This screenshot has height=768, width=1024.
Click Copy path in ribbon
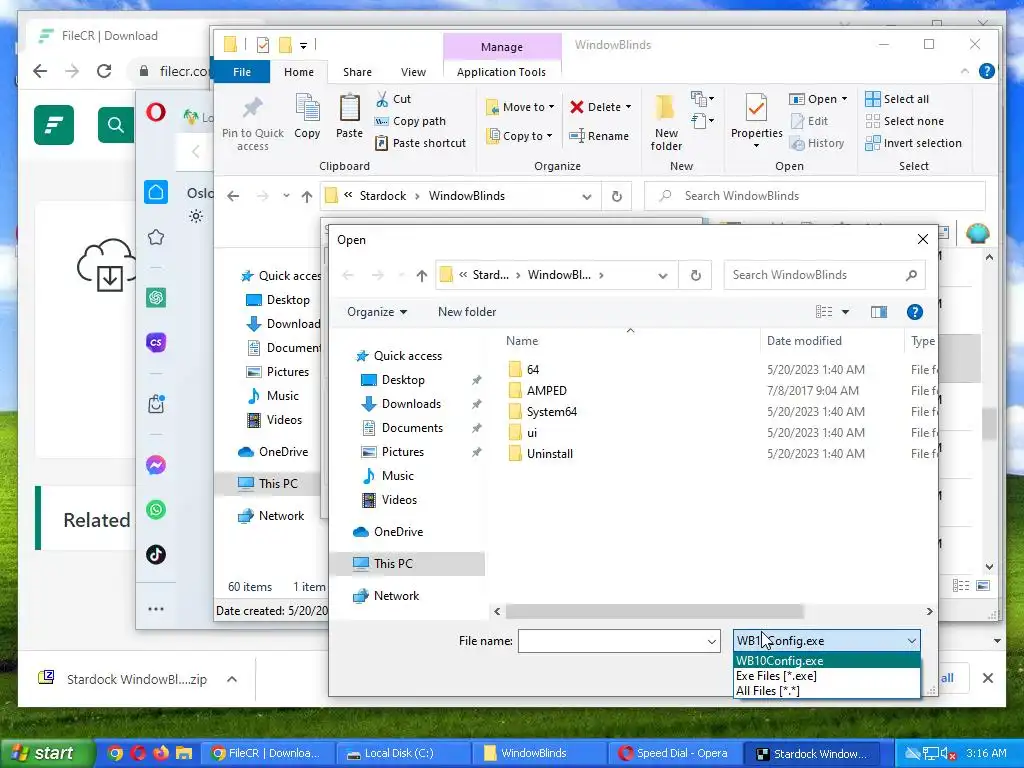pyautogui.click(x=409, y=121)
